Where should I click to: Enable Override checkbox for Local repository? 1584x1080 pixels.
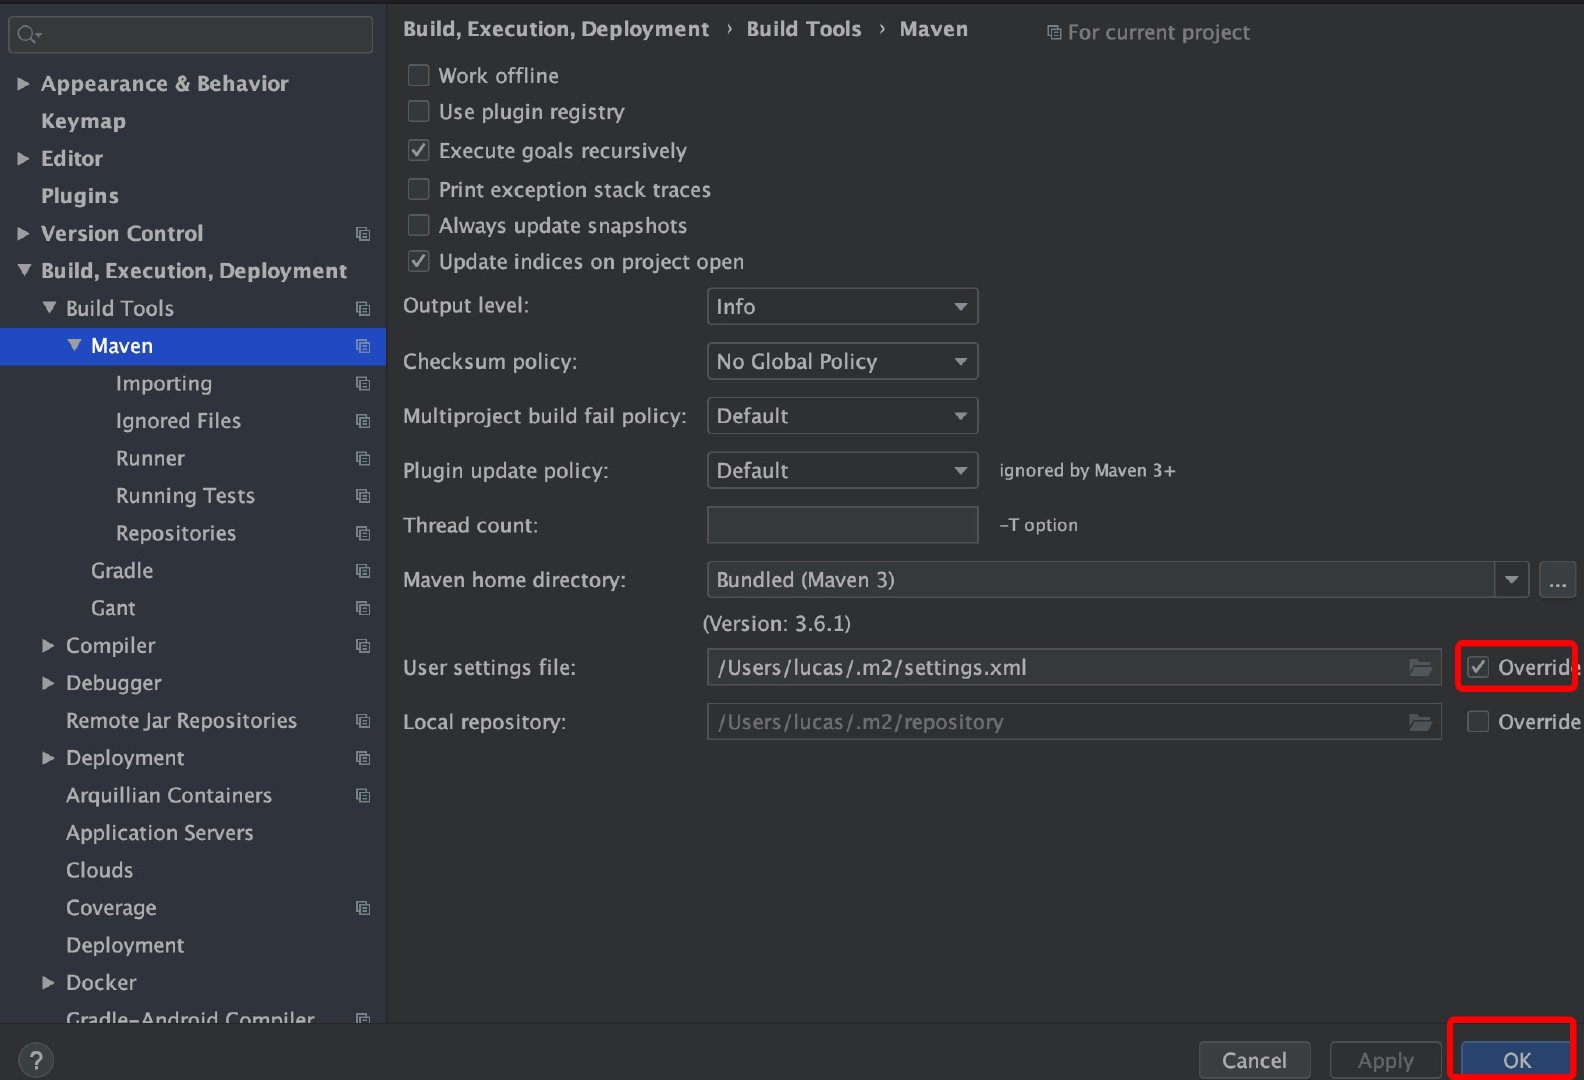pos(1478,721)
